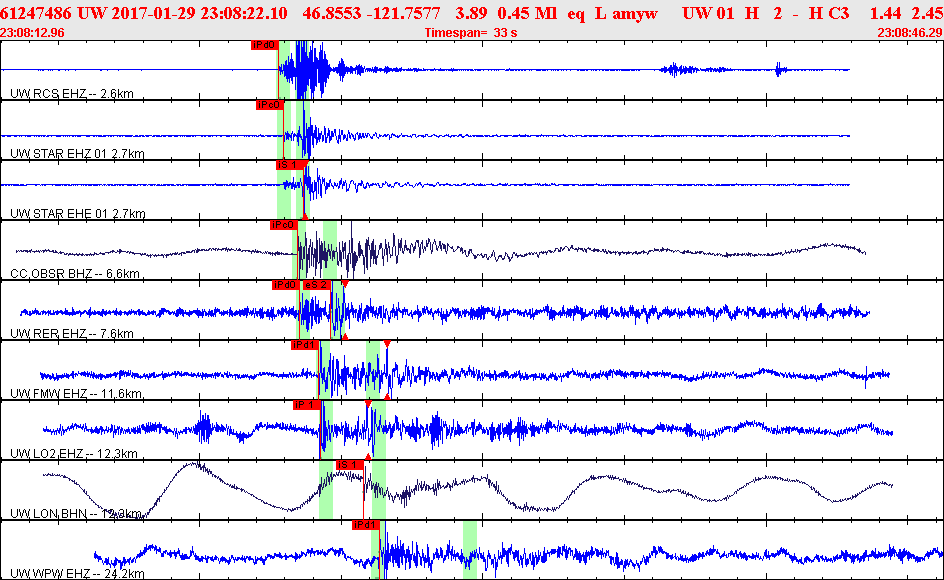The image size is (944, 580).
Task: Select the iS 1 pick flag on LON BHN trace
Action: coord(349,464)
